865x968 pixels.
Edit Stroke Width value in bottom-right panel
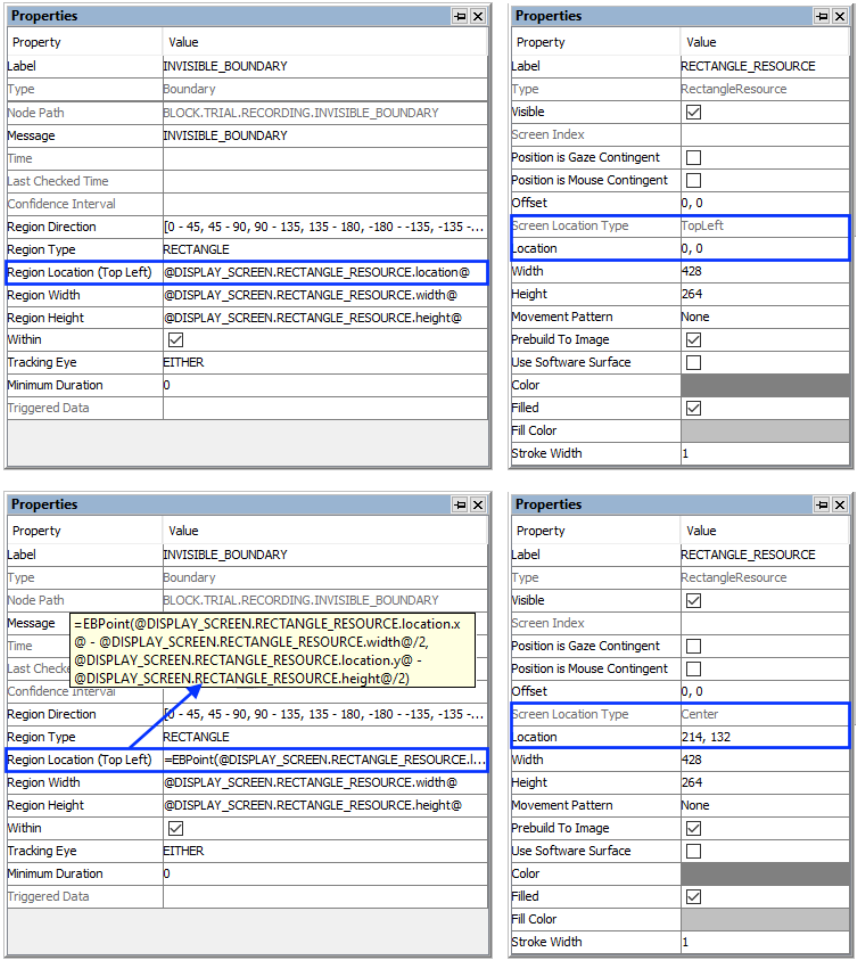765,941
